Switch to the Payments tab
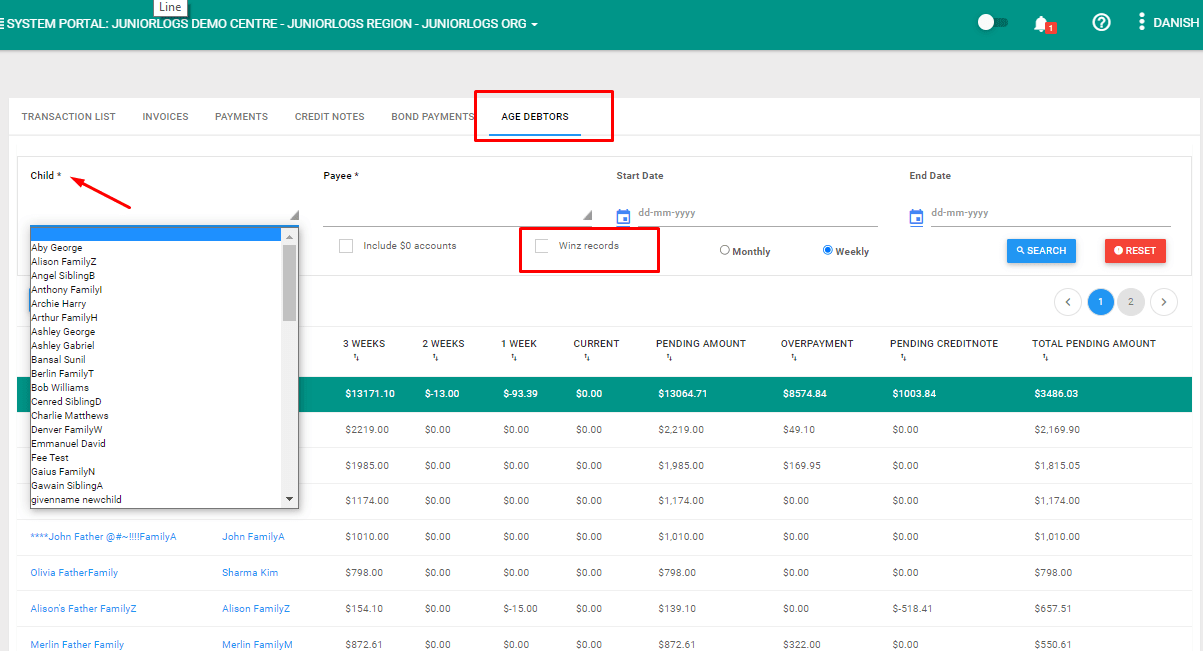The image size is (1203, 651). click(x=241, y=117)
